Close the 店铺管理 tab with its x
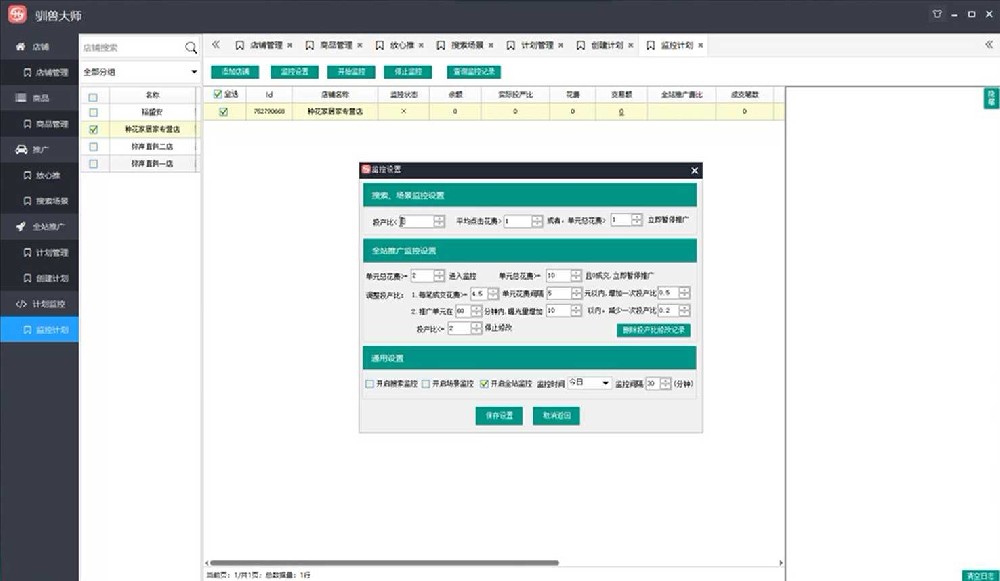Image resolution: width=1000 pixels, height=581 pixels. pyautogui.click(x=290, y=45)
